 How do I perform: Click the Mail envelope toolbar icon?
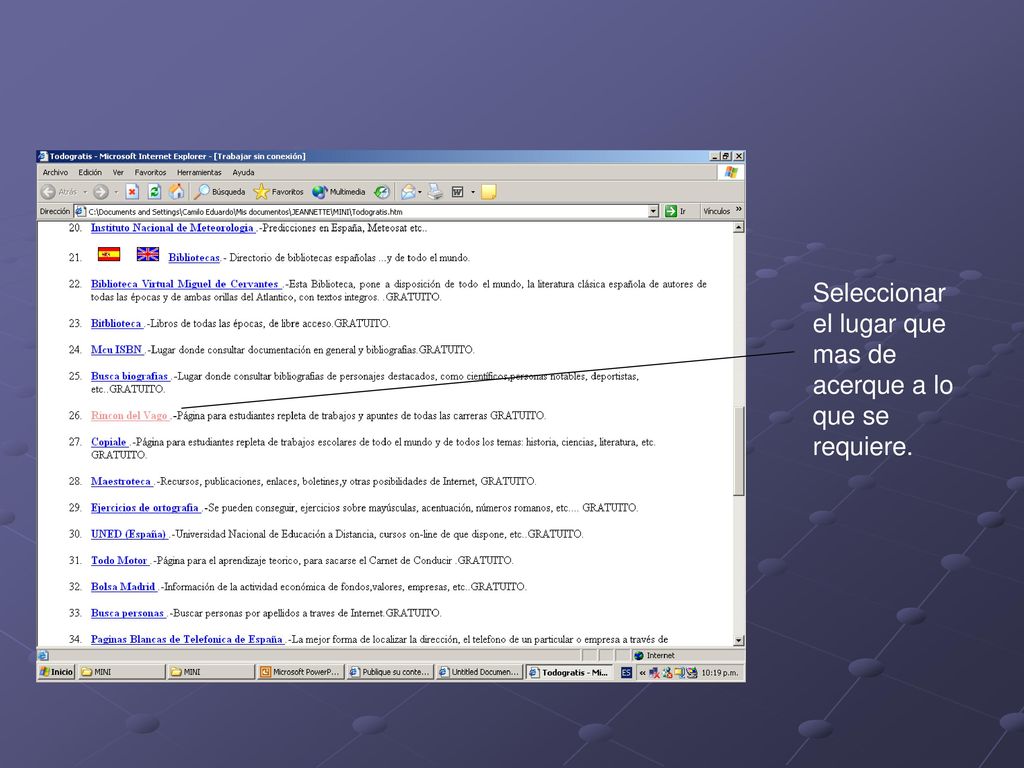coord(408,192)
